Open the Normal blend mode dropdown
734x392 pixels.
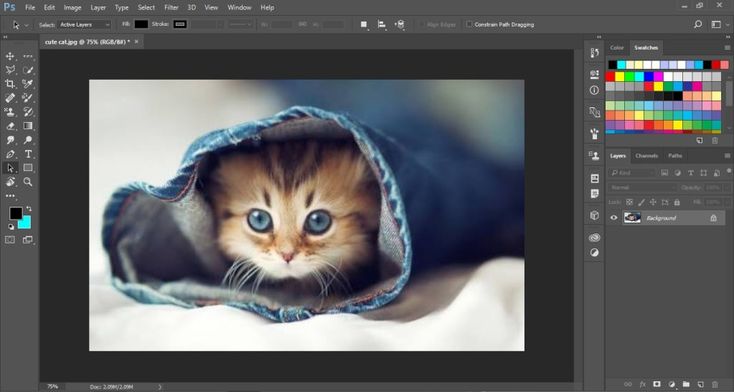[x=643, y=187]
